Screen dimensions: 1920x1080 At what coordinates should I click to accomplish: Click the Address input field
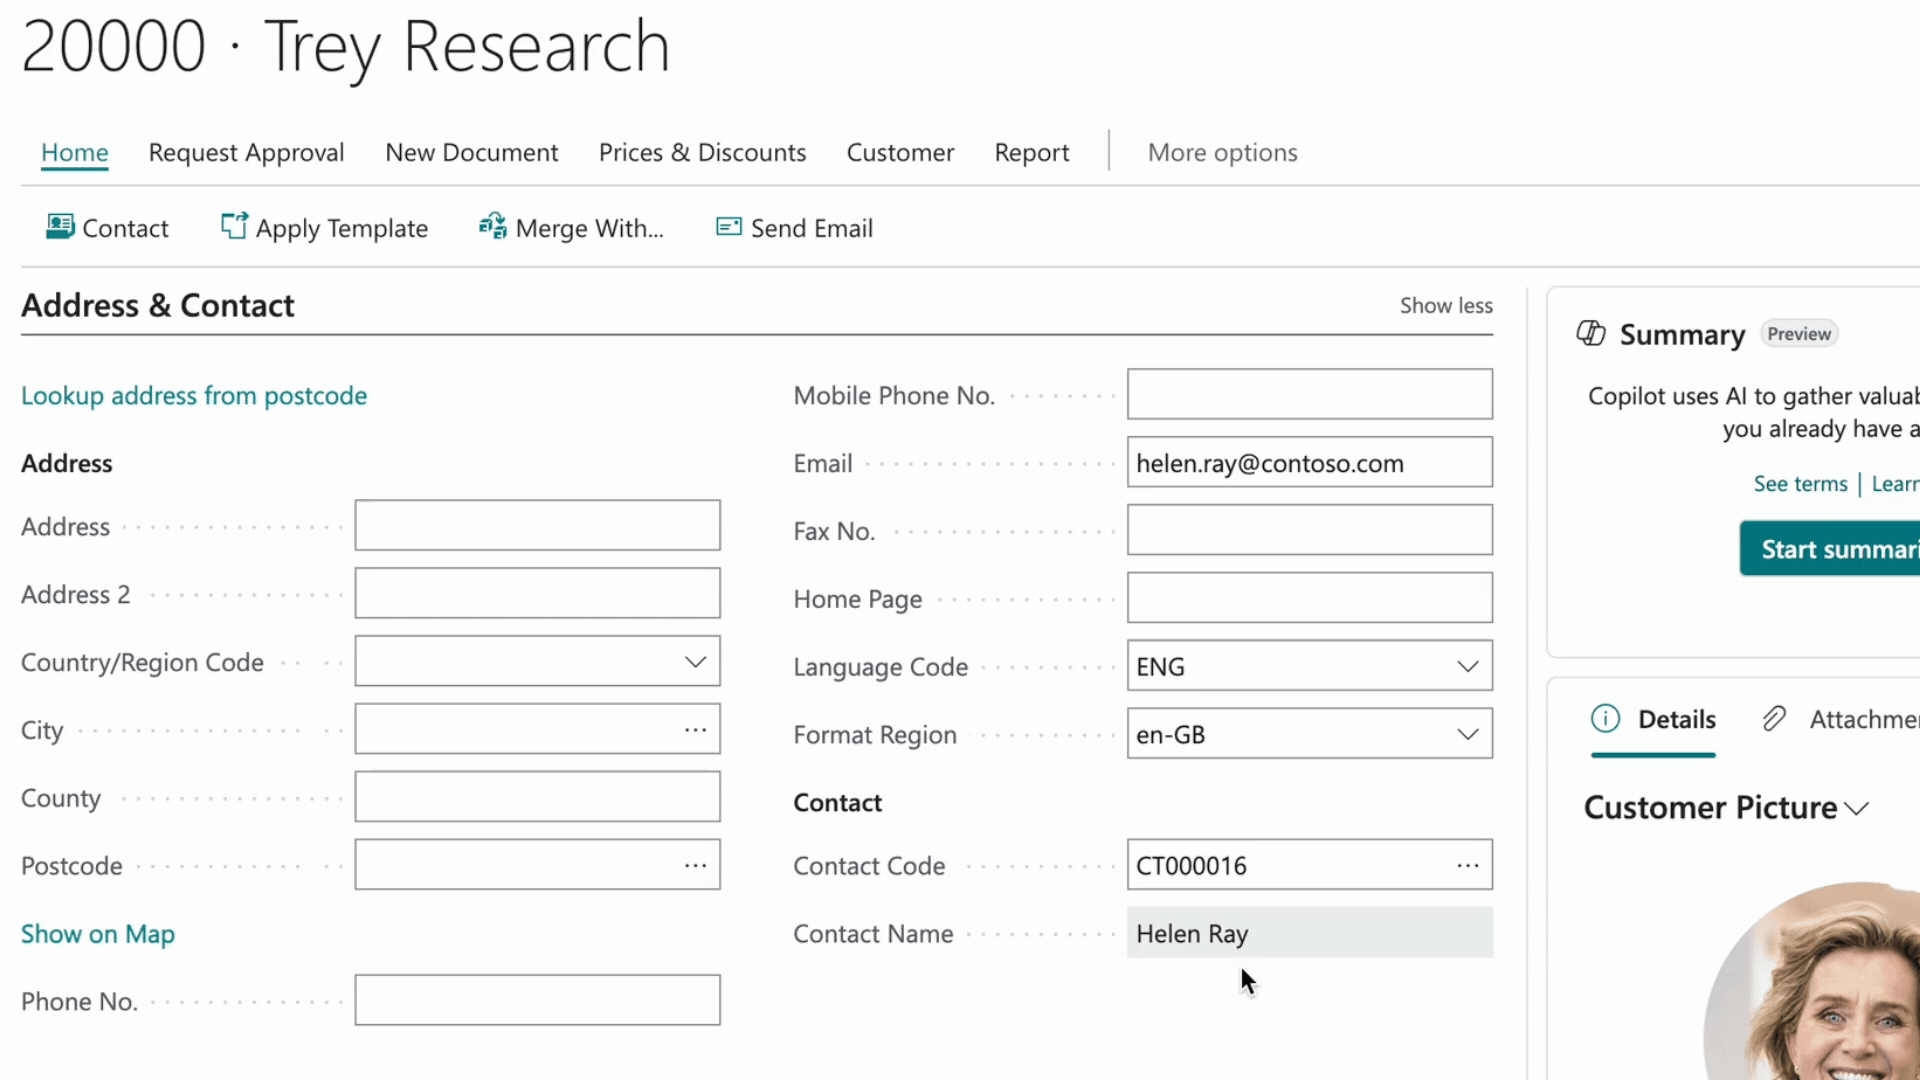[x=537, y=525]
